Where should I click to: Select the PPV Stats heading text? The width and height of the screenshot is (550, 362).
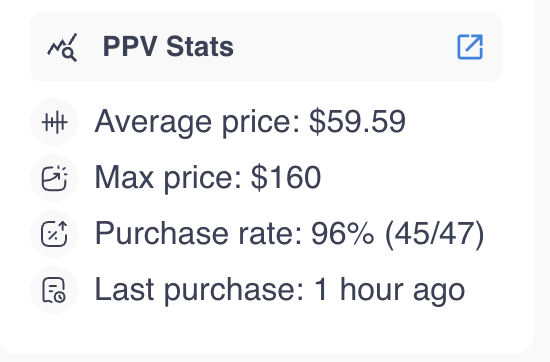click(x=168, y=46)
